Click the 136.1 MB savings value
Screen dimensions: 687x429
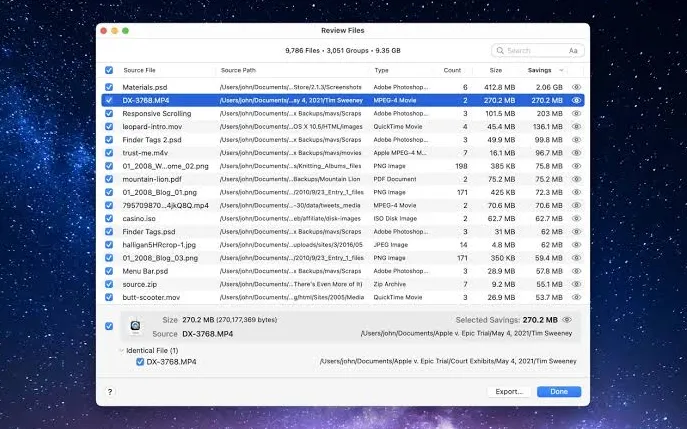tap(548, 127)
